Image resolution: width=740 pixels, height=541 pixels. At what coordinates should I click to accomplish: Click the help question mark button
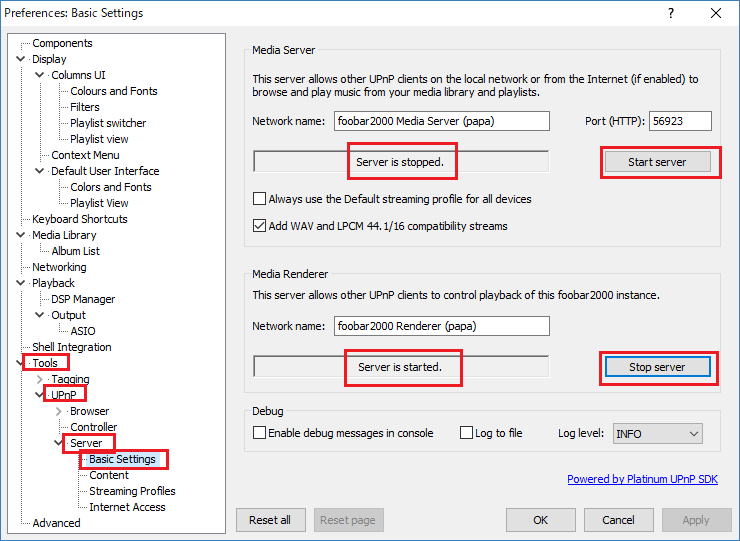point(671,13)
